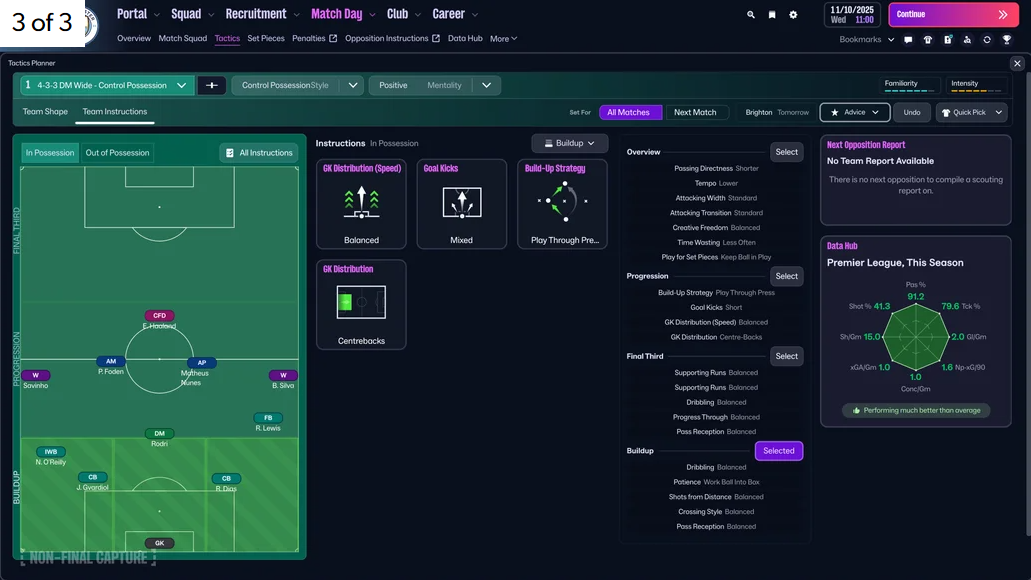Open the Set Pieces tab
The width and height of the screenshot is (1031, 580).
[266, 39]
